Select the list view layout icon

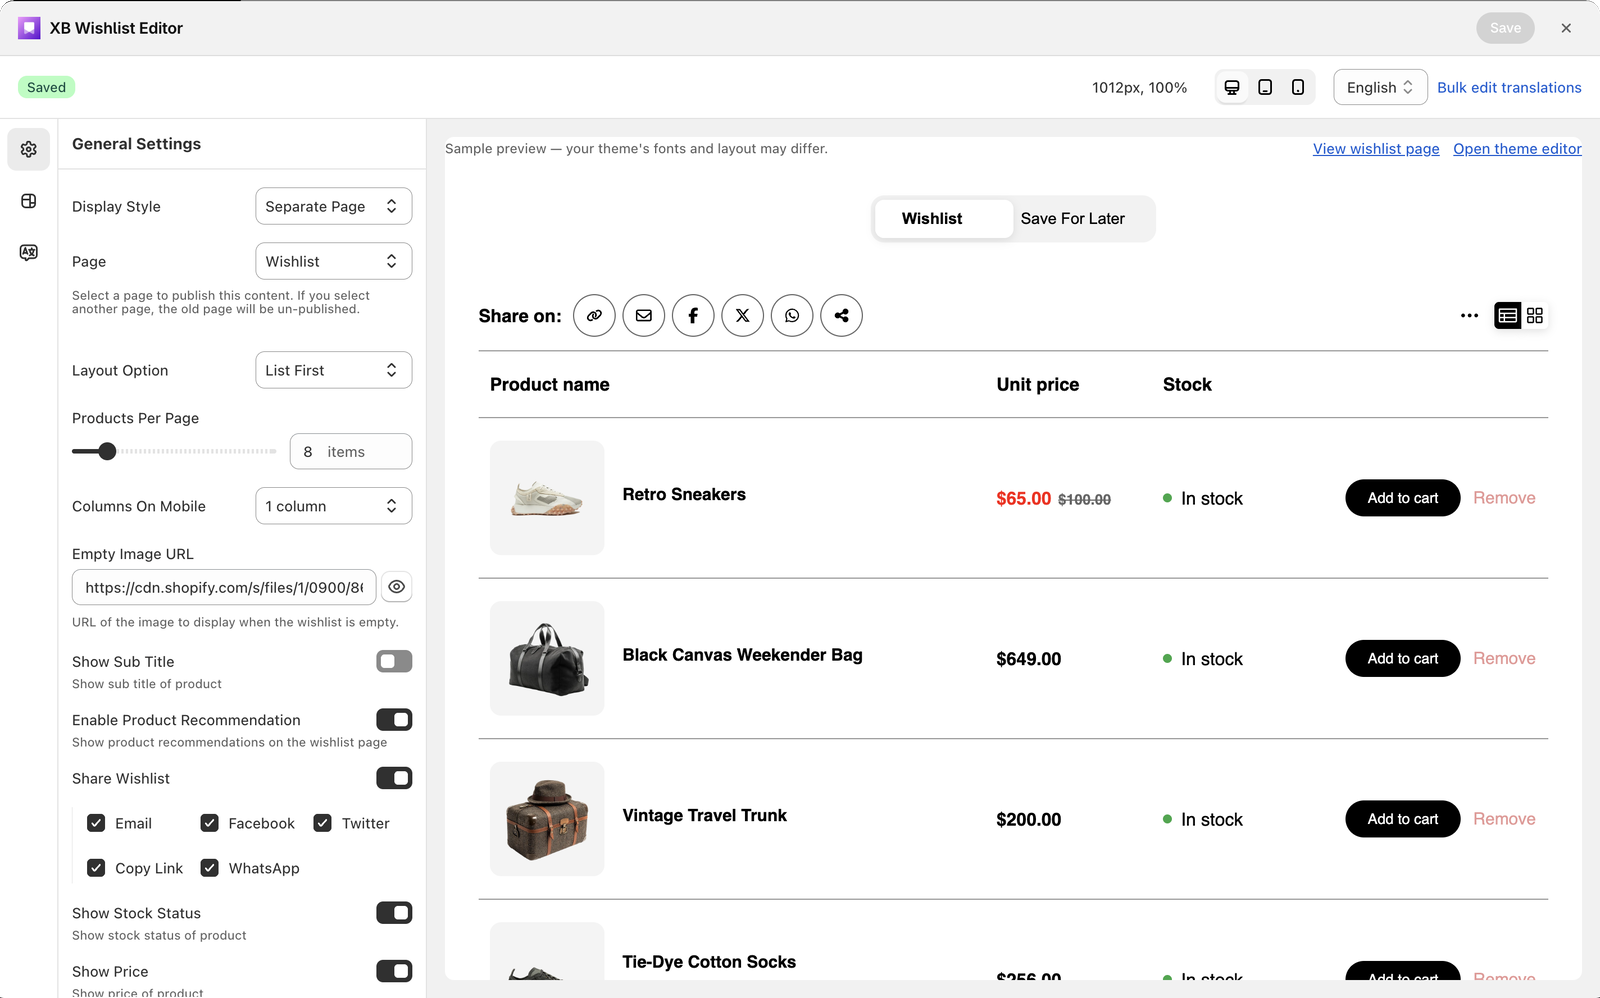1508,316
